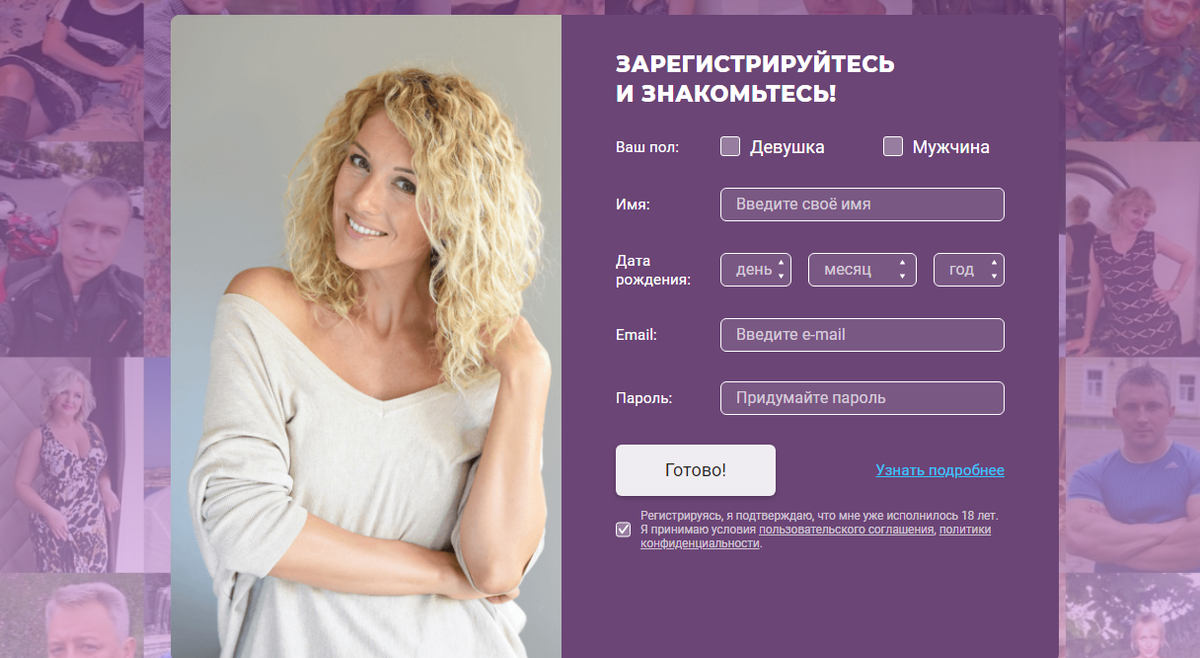Check the Девушка gender checkbox
This screenshot has width=1200, height=658.
730,147
